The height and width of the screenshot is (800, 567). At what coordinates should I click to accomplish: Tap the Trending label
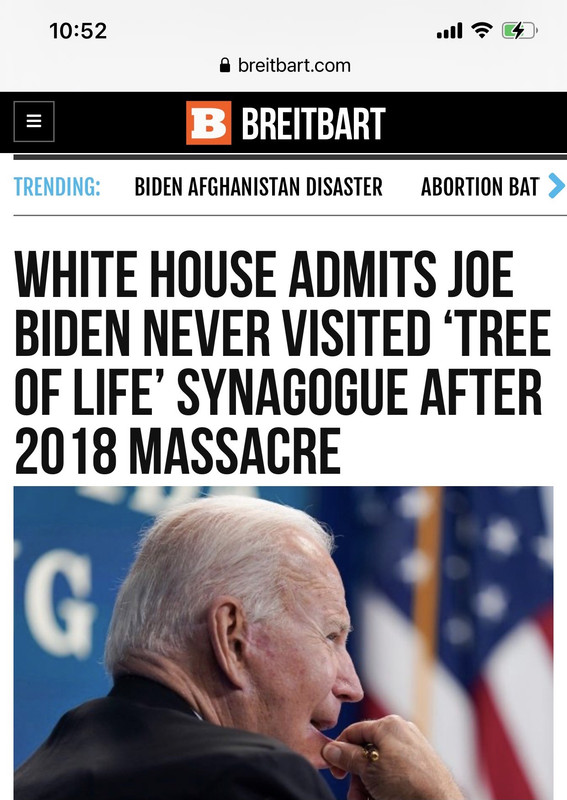coord(57,187)
